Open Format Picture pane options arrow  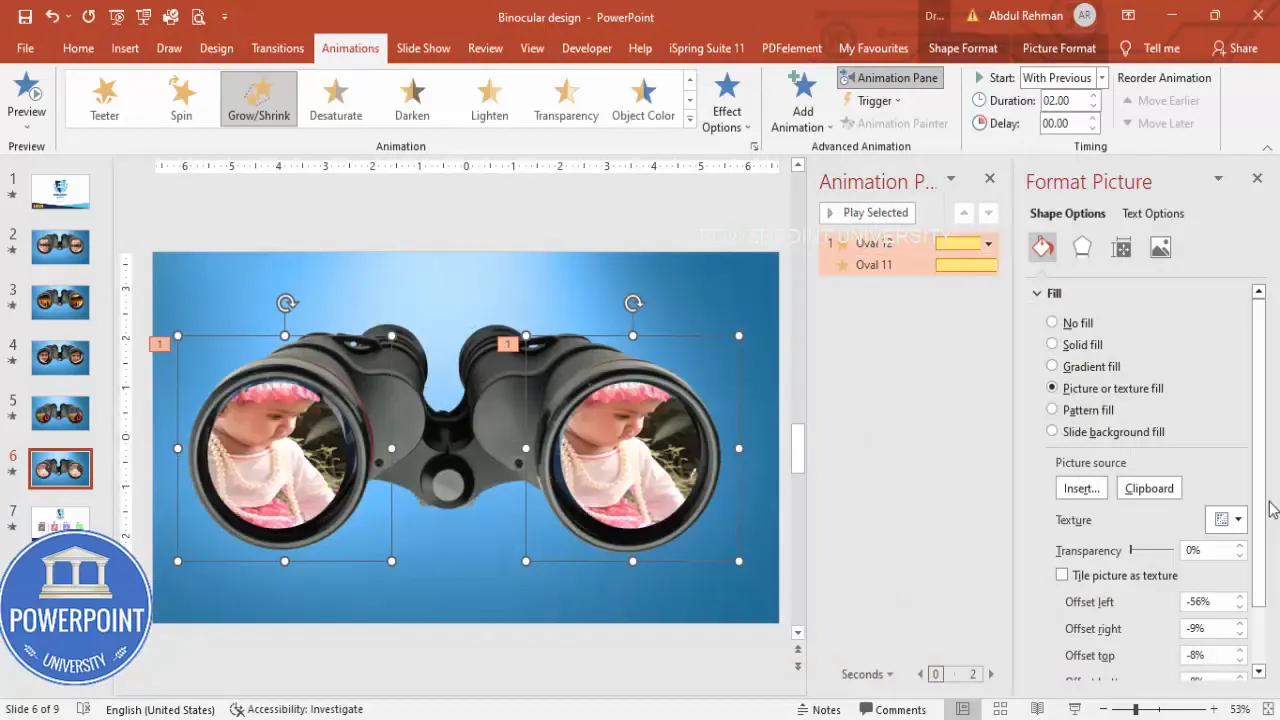click(1218, 178)
